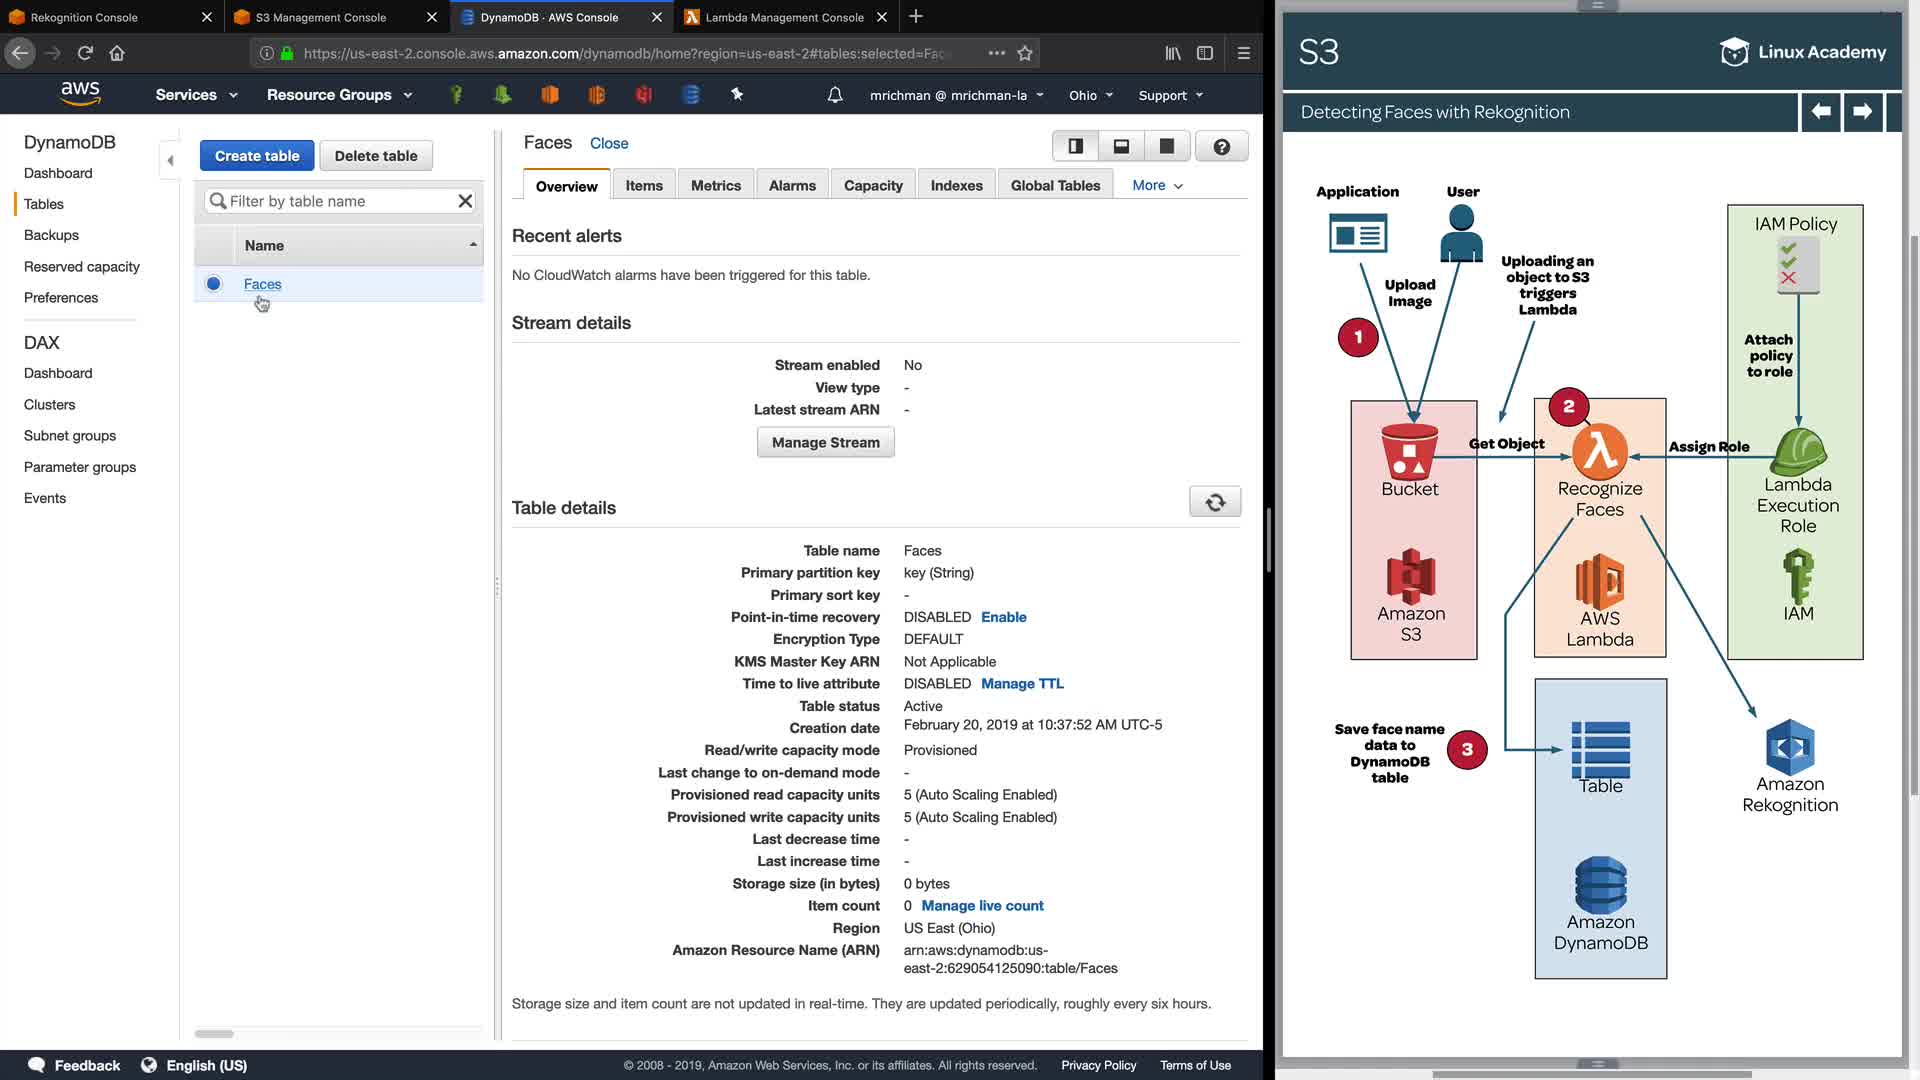Switch to full-pane view layout icon
Screen dimensions: 1920x1080
tap(1166, 147)
